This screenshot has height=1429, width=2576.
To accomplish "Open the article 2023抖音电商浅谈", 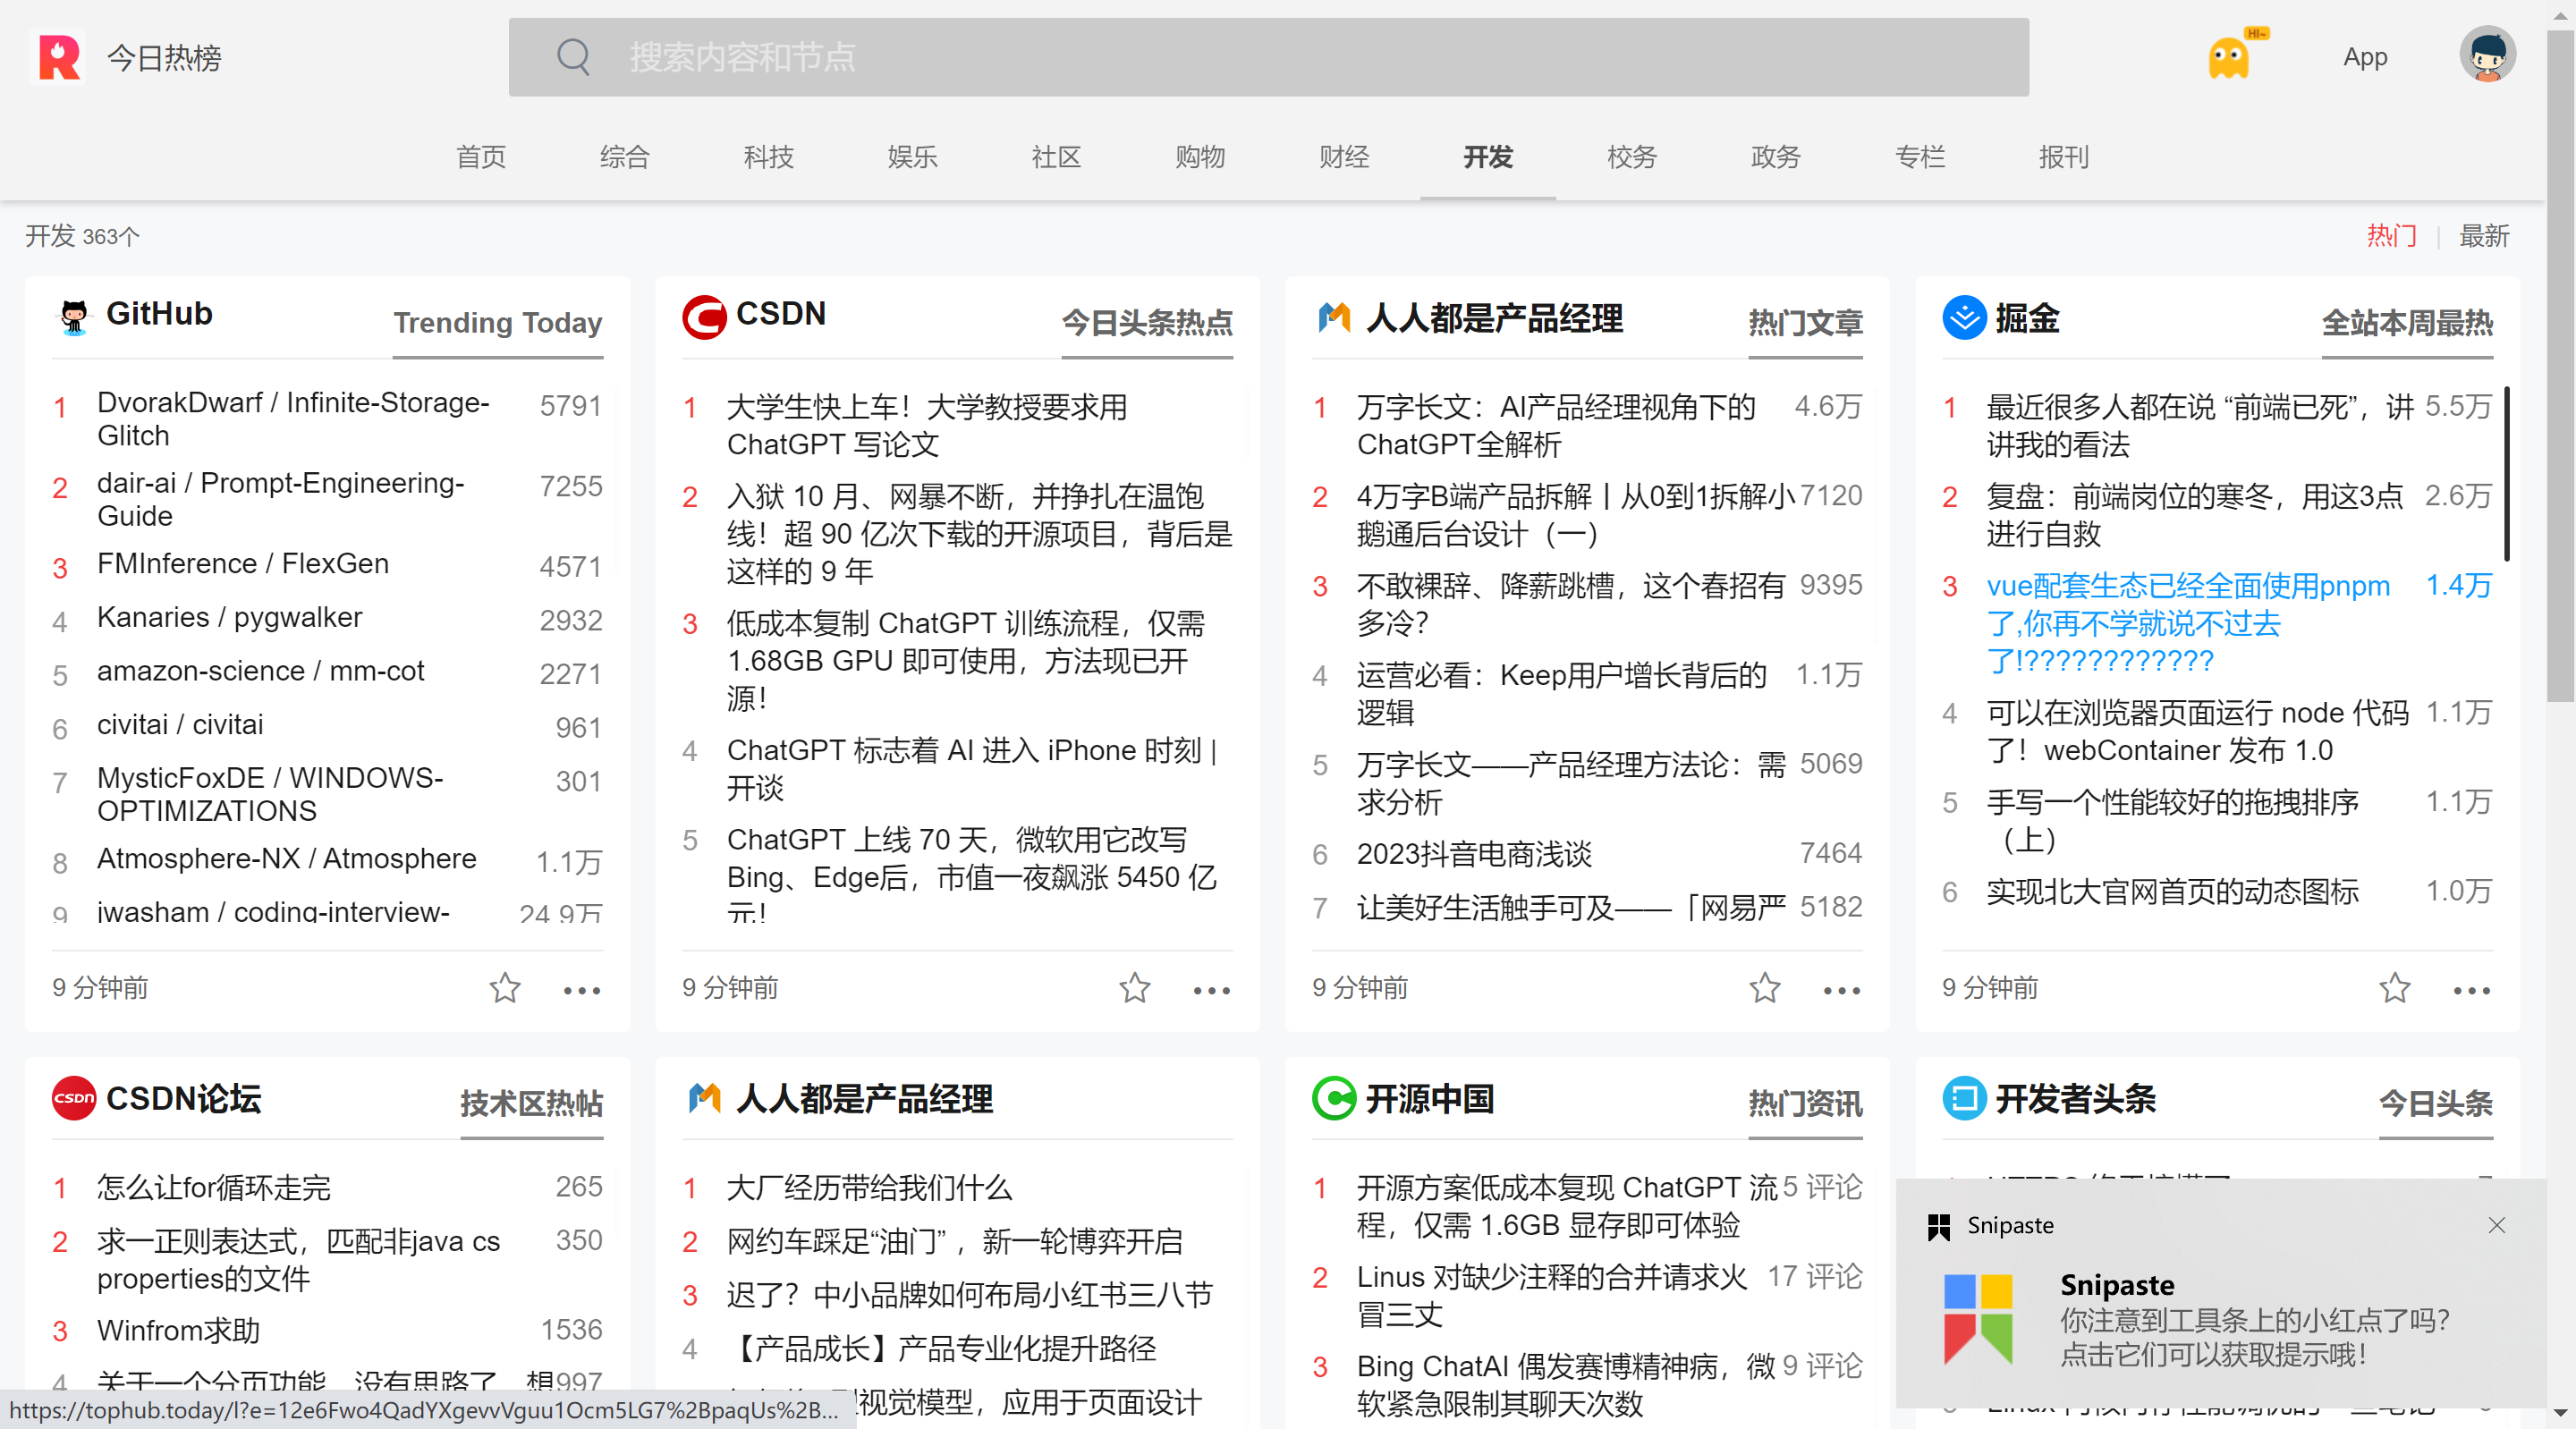I will pos(1474,853).
